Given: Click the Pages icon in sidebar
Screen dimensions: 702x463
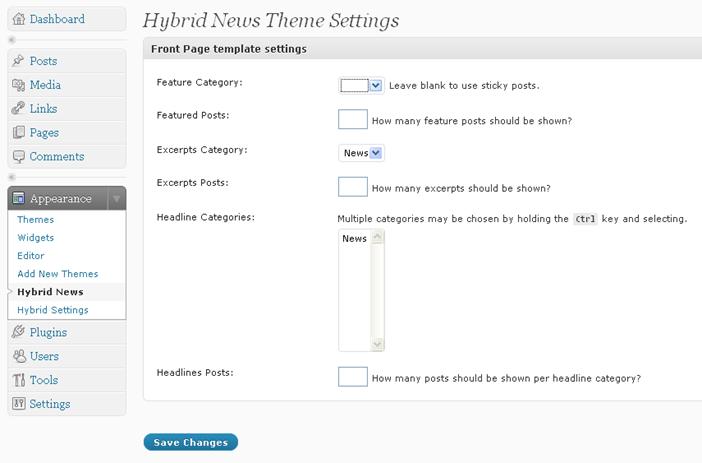Looking at the screenshot, I should [18, 132].
